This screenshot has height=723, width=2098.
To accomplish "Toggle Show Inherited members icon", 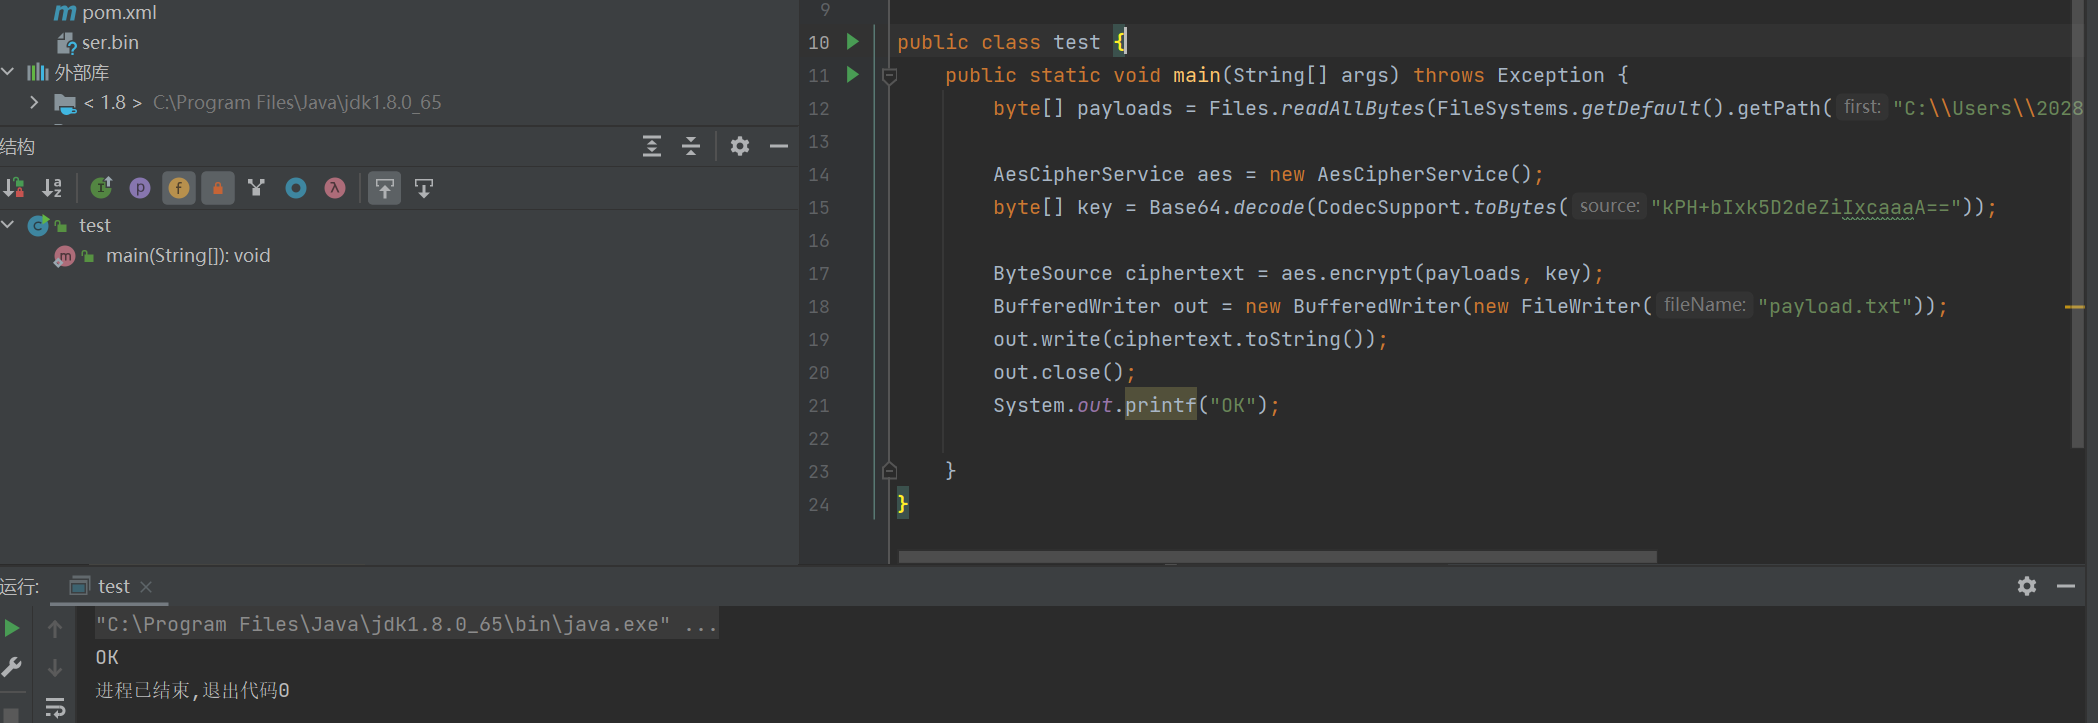I will [x=101, y=188].
